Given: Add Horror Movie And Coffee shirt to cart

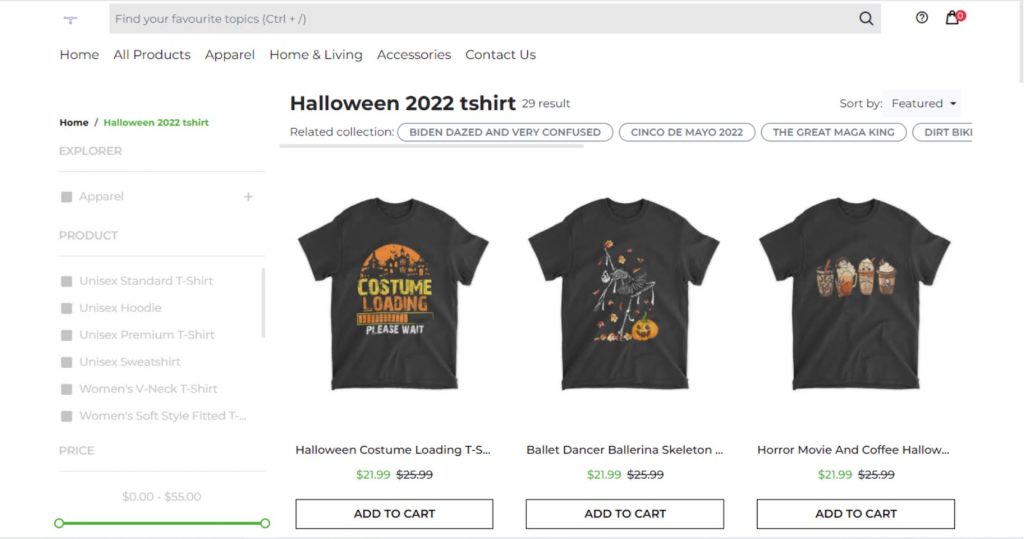Looking at the screenshot, I should coord(855,514).
